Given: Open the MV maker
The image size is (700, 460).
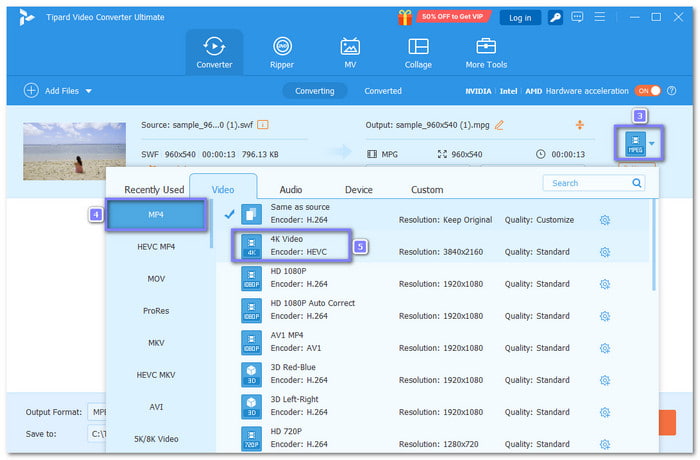Looking at the screenshot, I should 350,53.
